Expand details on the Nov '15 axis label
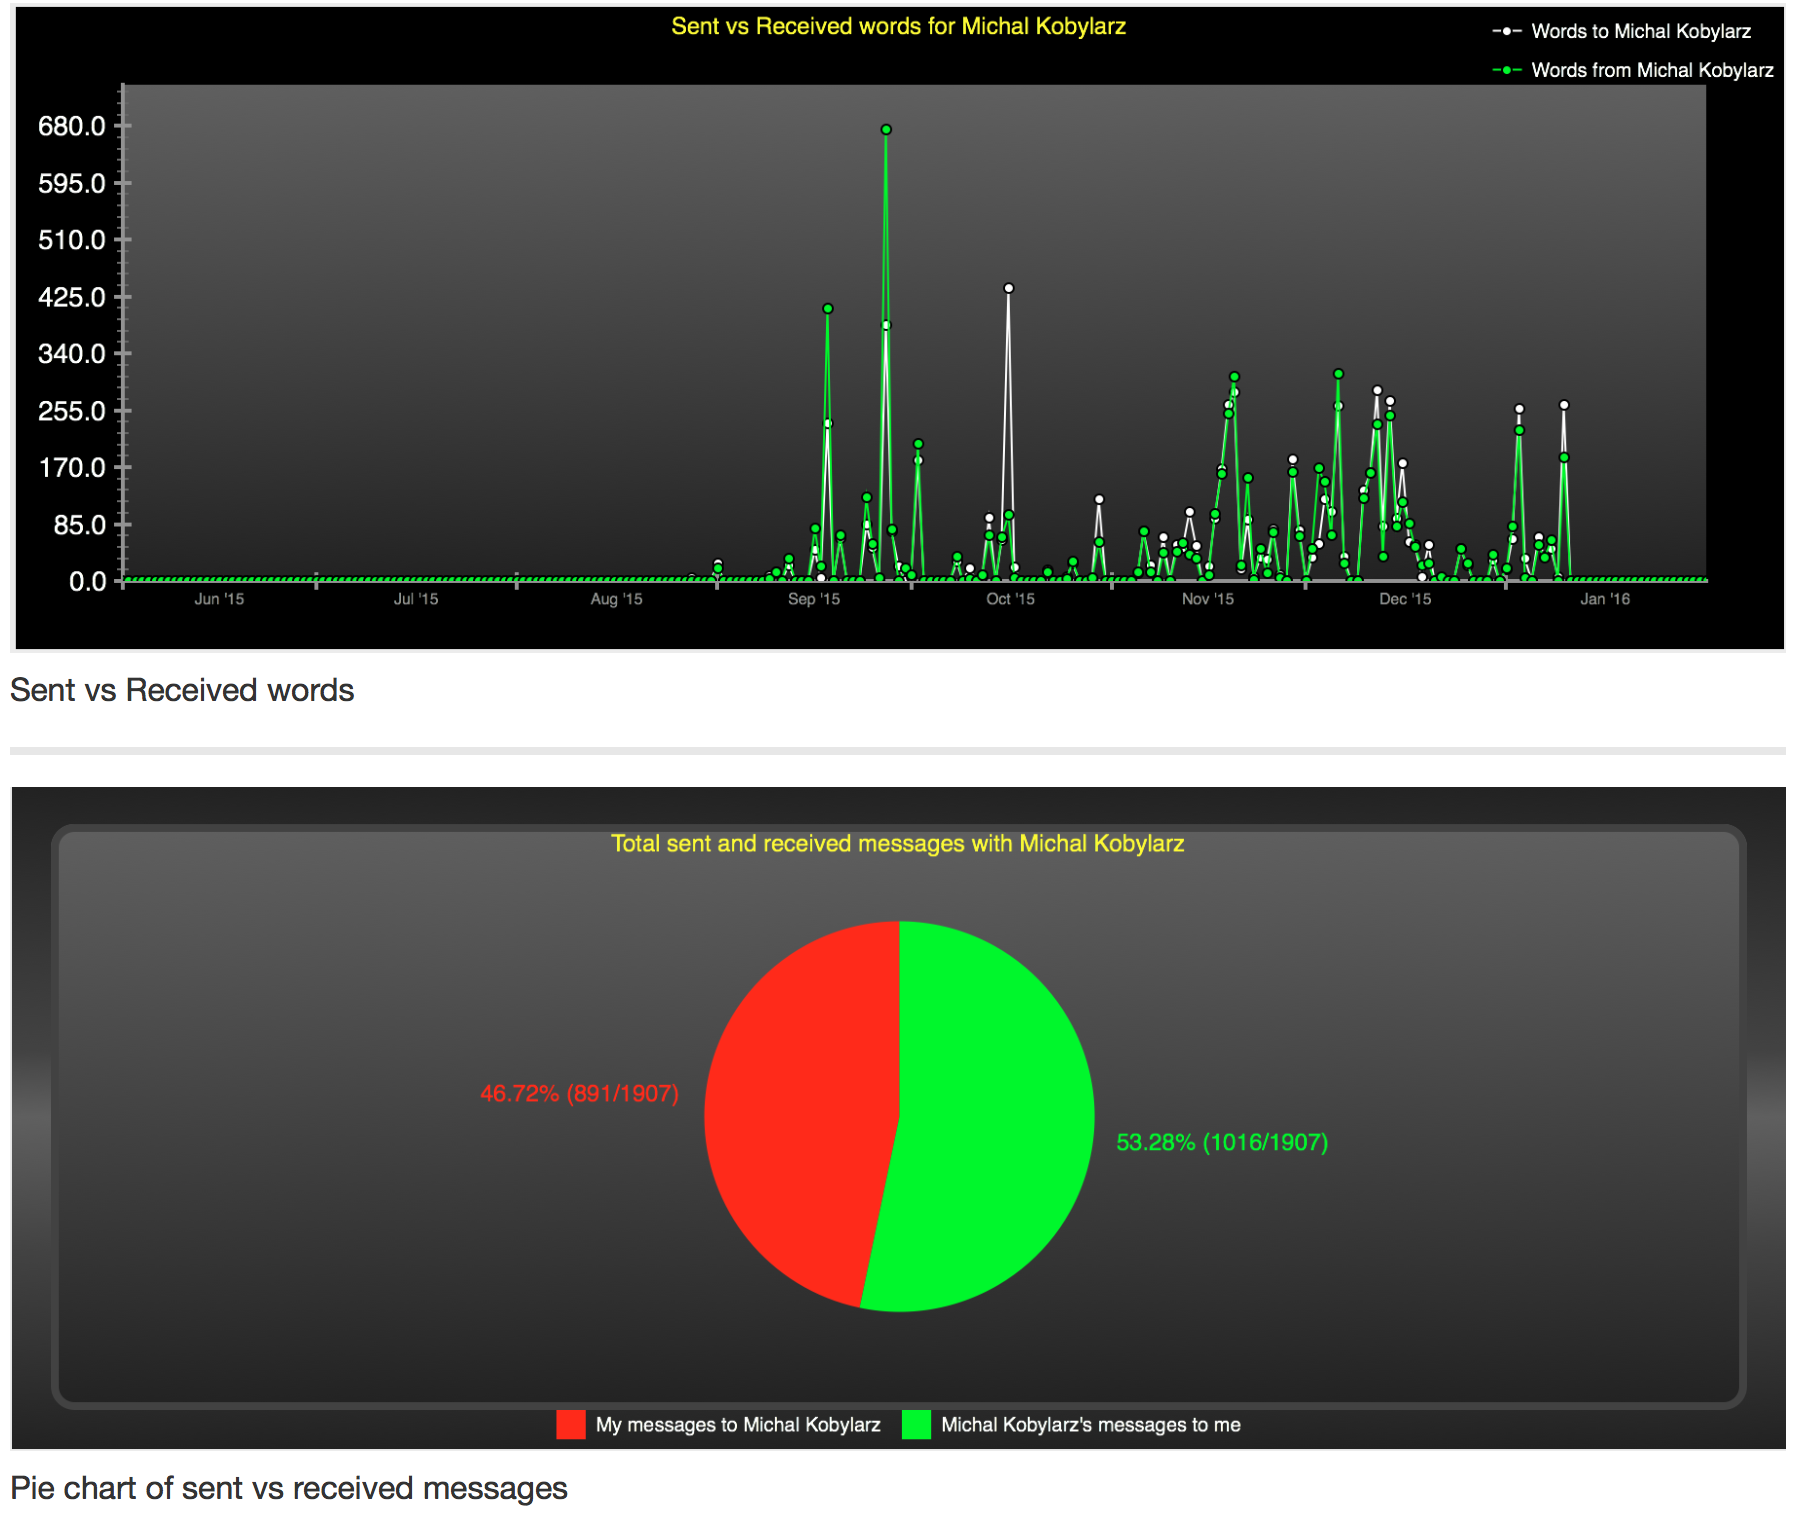This screenshot has width=1798, height=1524. click(1206, 599)
